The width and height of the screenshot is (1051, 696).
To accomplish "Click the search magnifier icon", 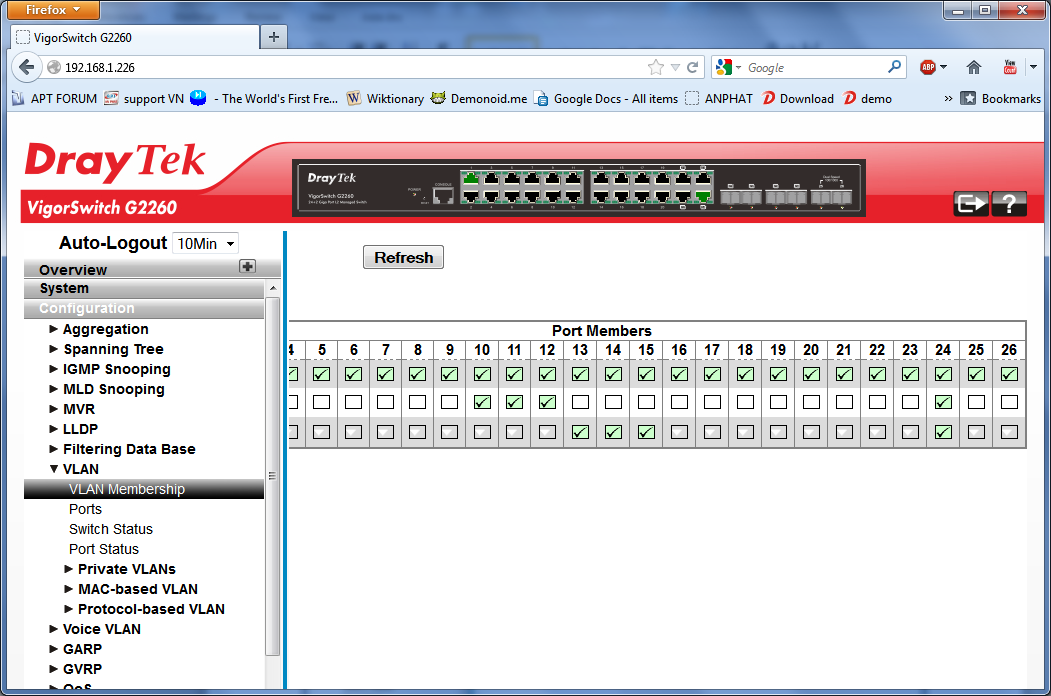I will [894, 67].
